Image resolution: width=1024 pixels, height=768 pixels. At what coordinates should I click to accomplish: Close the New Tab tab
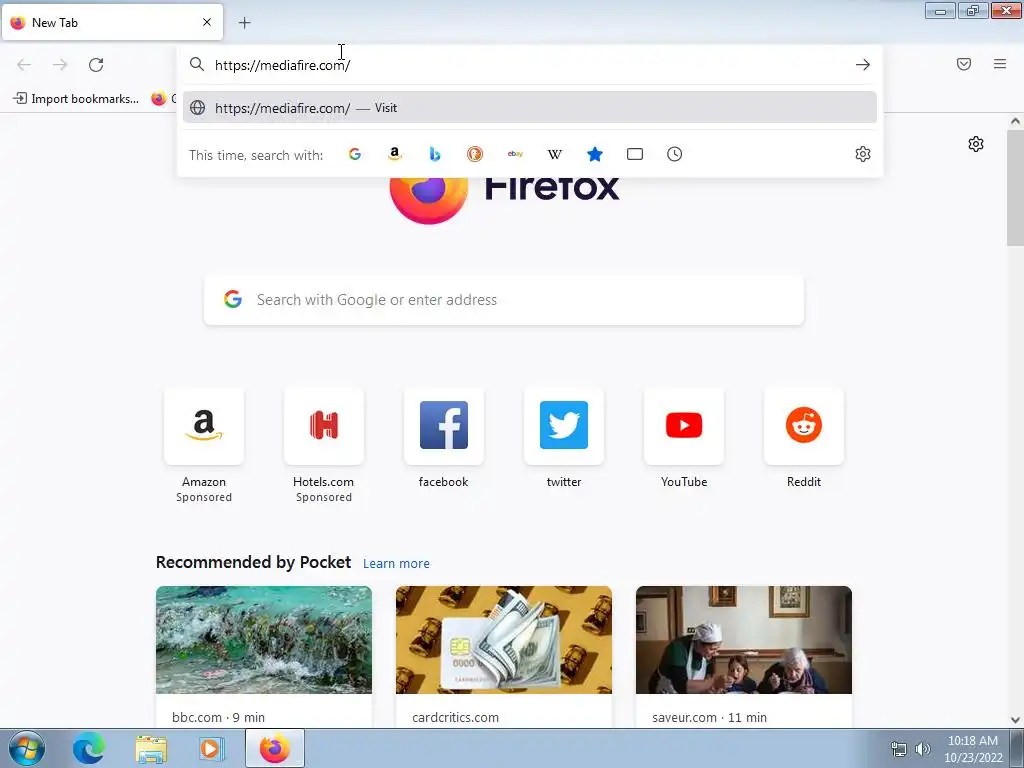(207, 22)
